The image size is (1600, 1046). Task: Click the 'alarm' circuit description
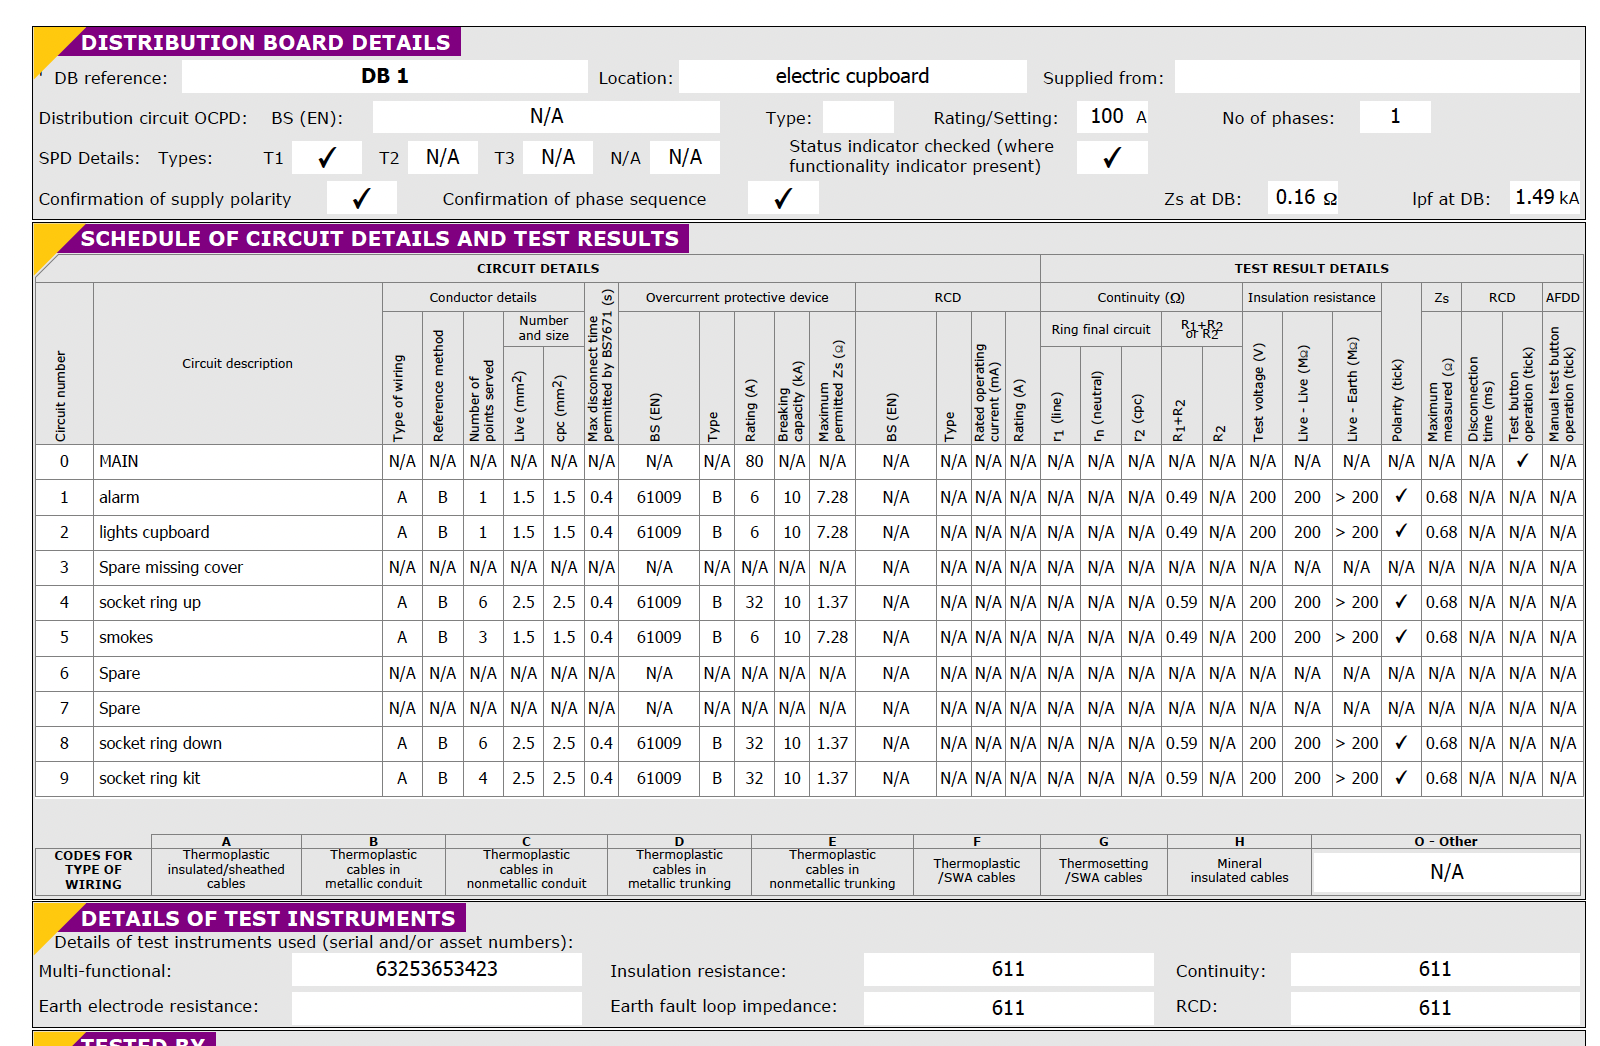(238, 497)
